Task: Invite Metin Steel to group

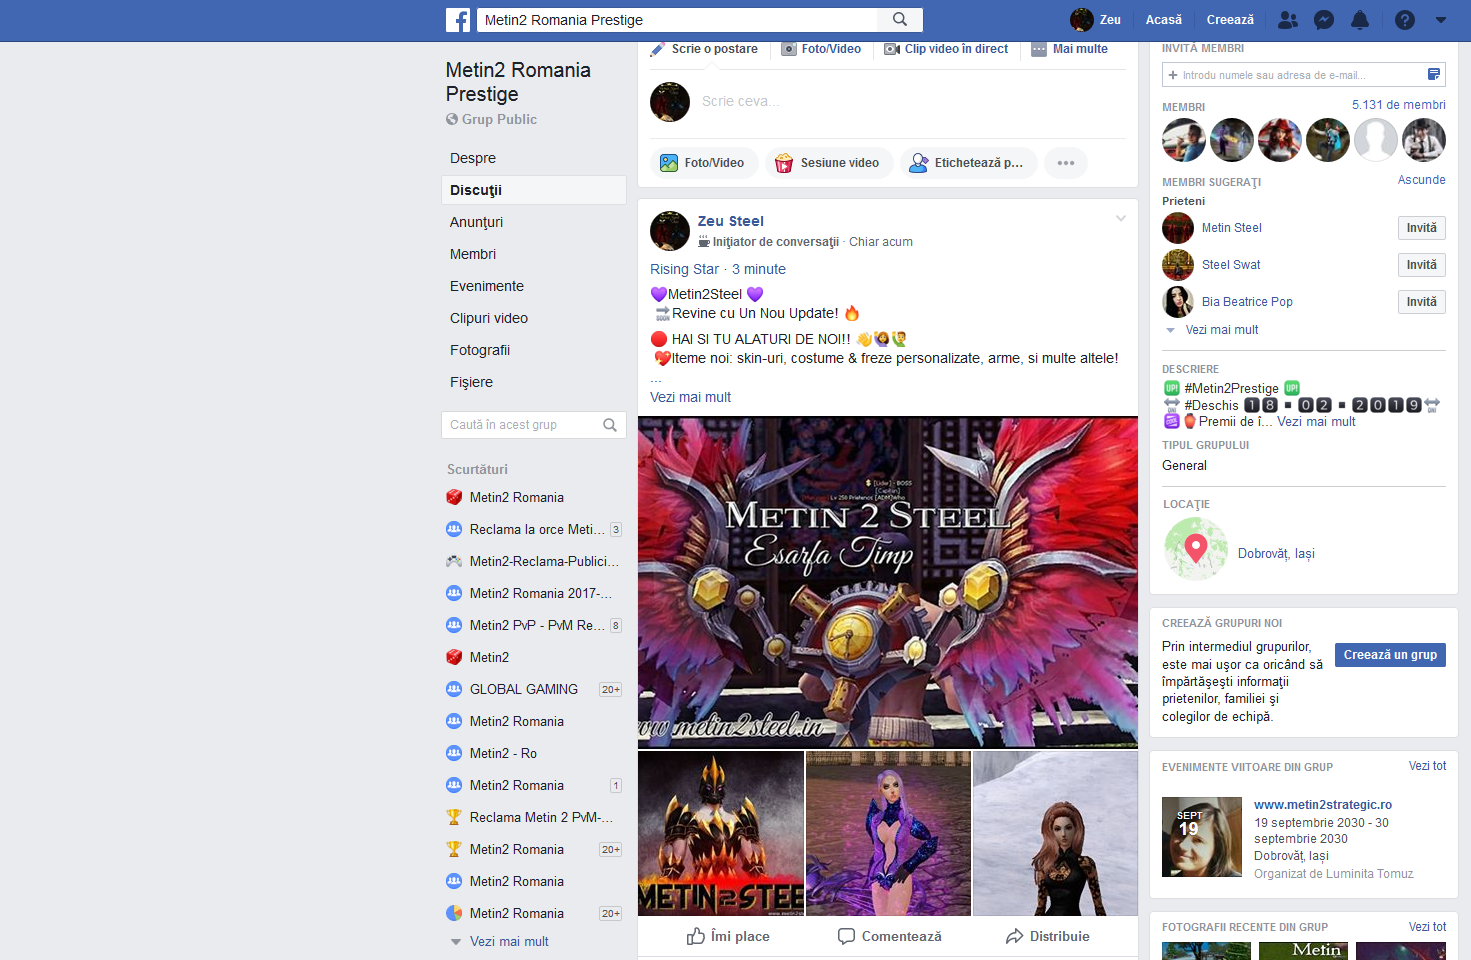Action: point(1421,228)
